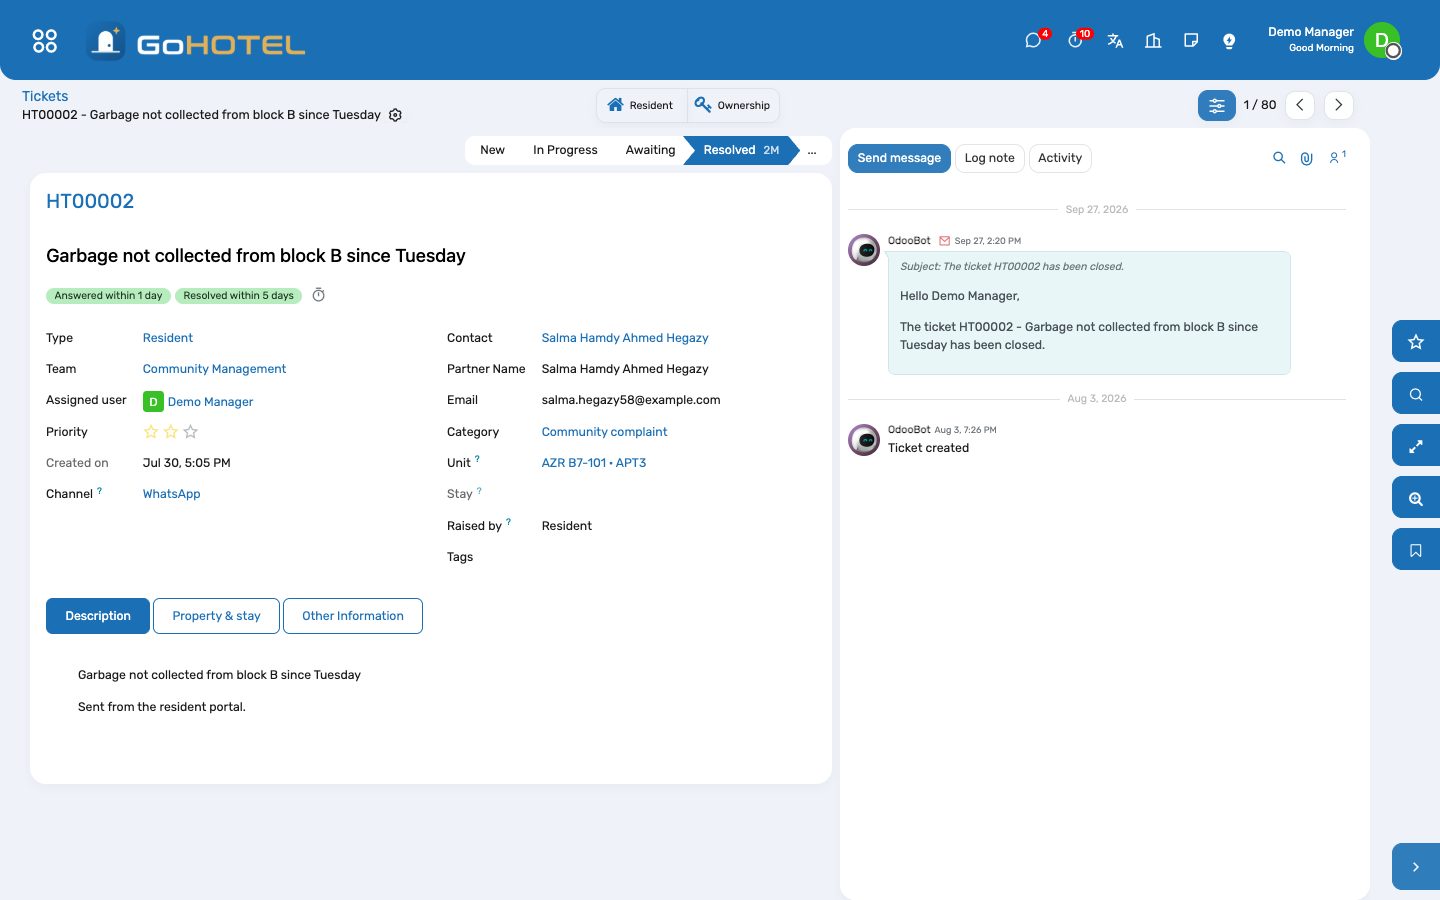Viewport: 1440px width, 900px height.
Task: Switch to the Property & stay tab
Action: click(x=216, y=616)
